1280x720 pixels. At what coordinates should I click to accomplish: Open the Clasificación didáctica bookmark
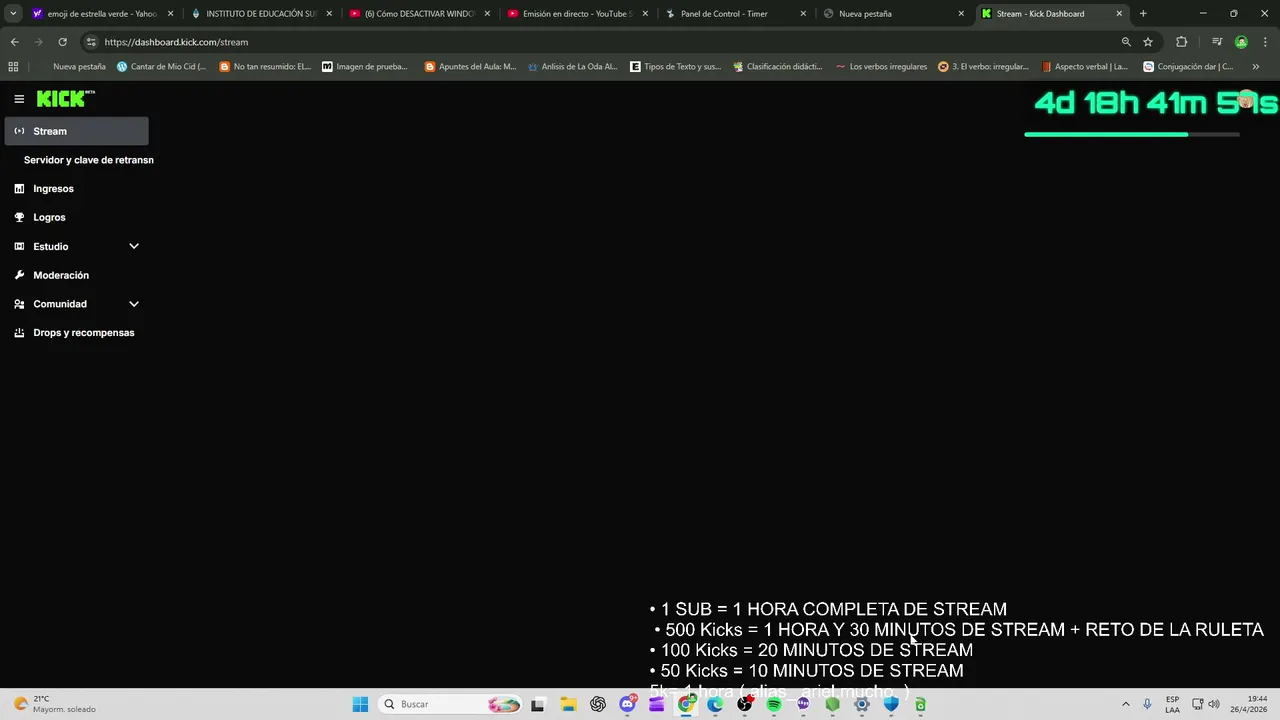tap(778, 66)
